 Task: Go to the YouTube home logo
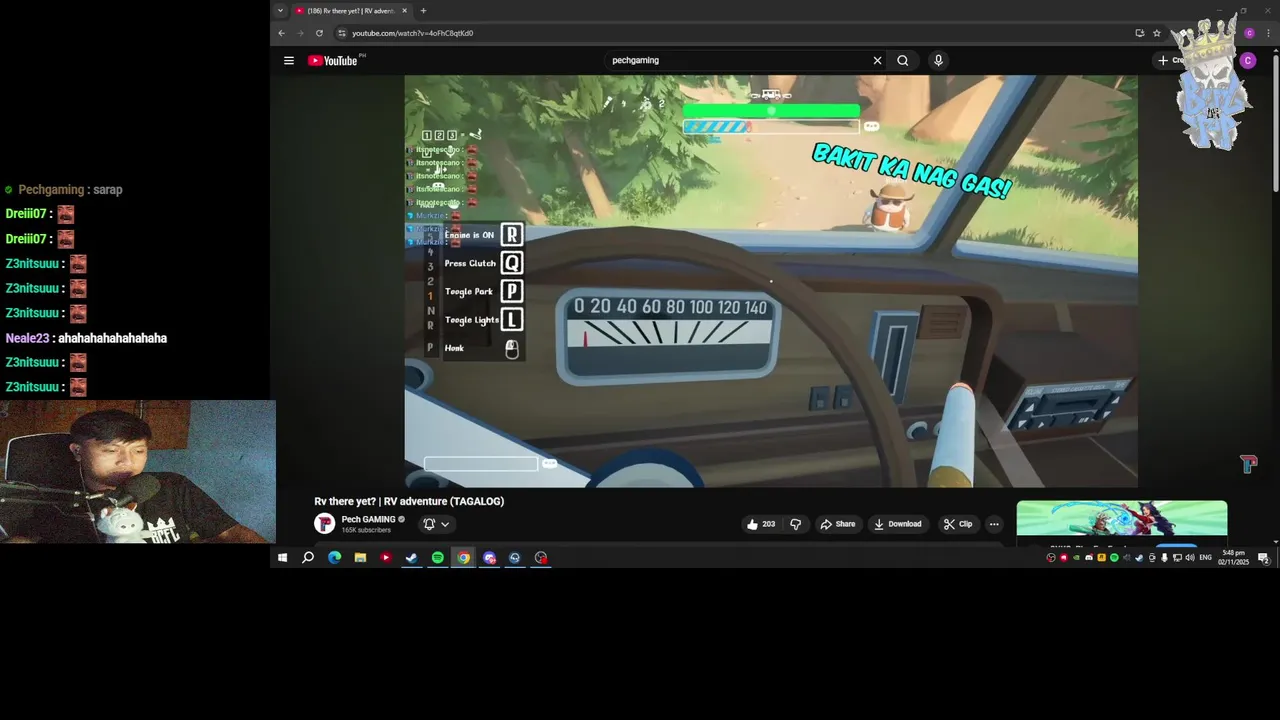[333, 60]
